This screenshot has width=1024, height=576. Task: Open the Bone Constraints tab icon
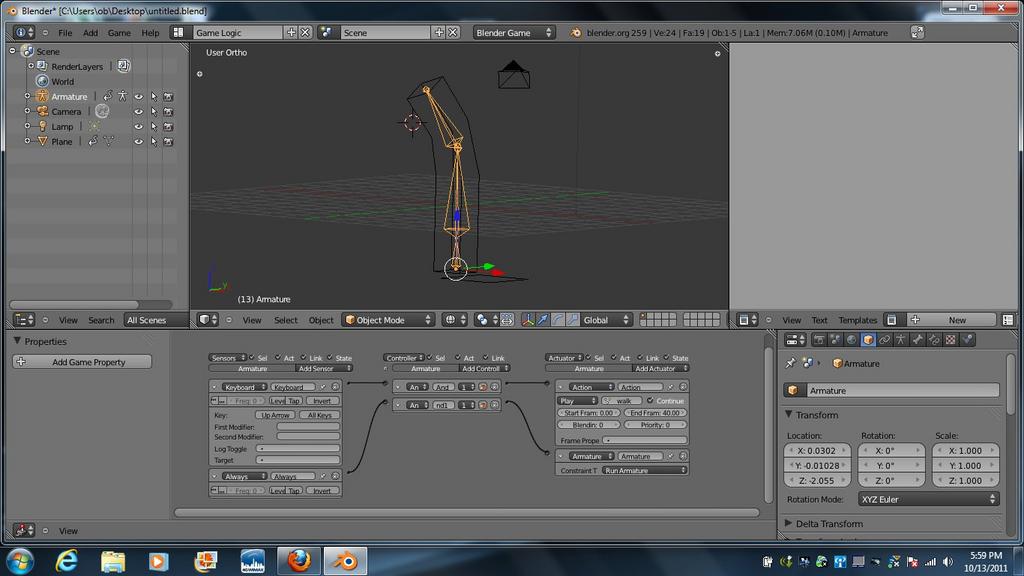(x=934, y=340)
